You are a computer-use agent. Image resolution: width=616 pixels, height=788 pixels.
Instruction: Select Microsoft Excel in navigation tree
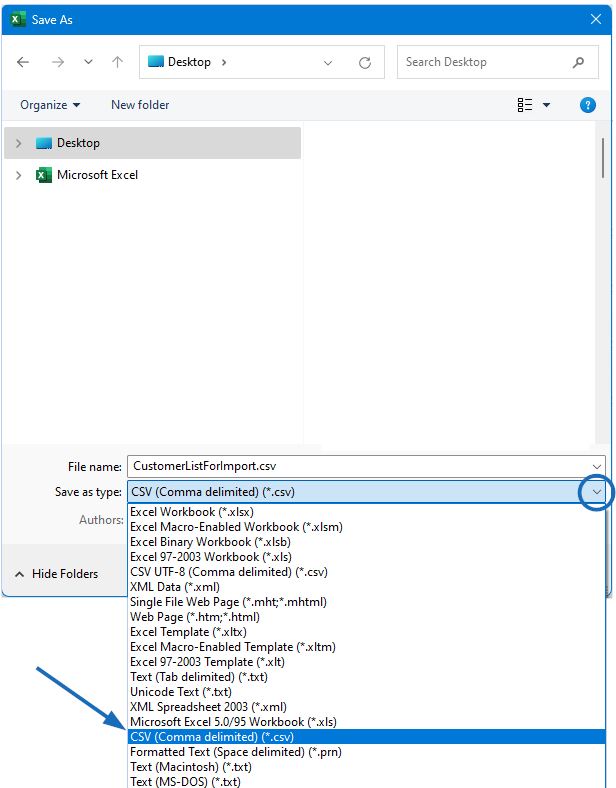pyautogui.click(x=97, y=175)
